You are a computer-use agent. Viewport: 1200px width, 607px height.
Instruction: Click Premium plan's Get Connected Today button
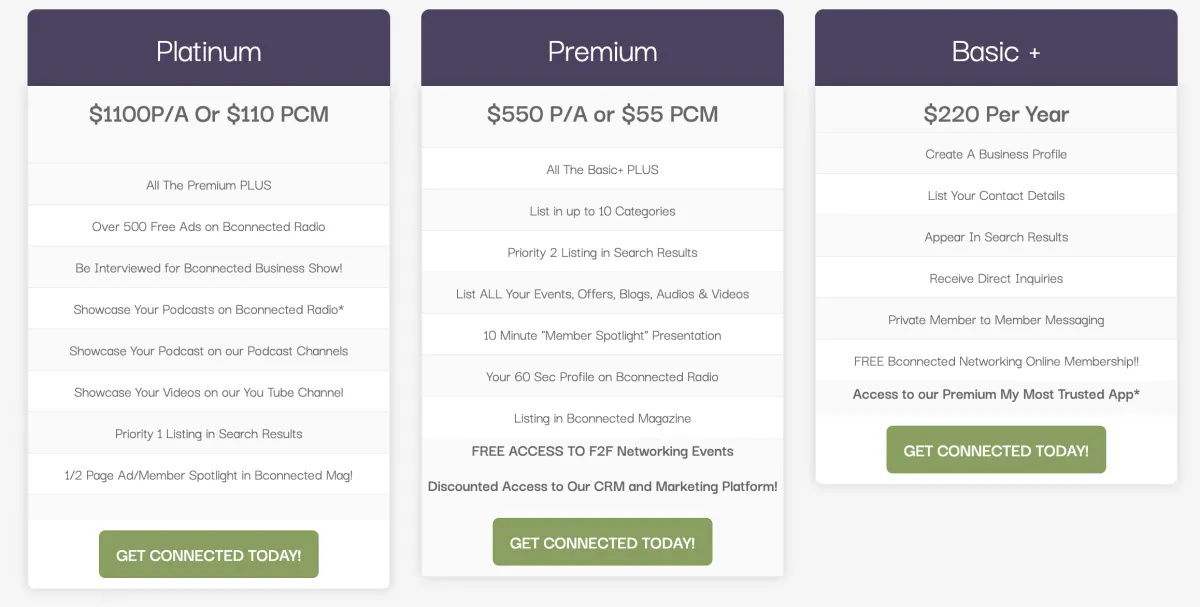pos(602,542)
